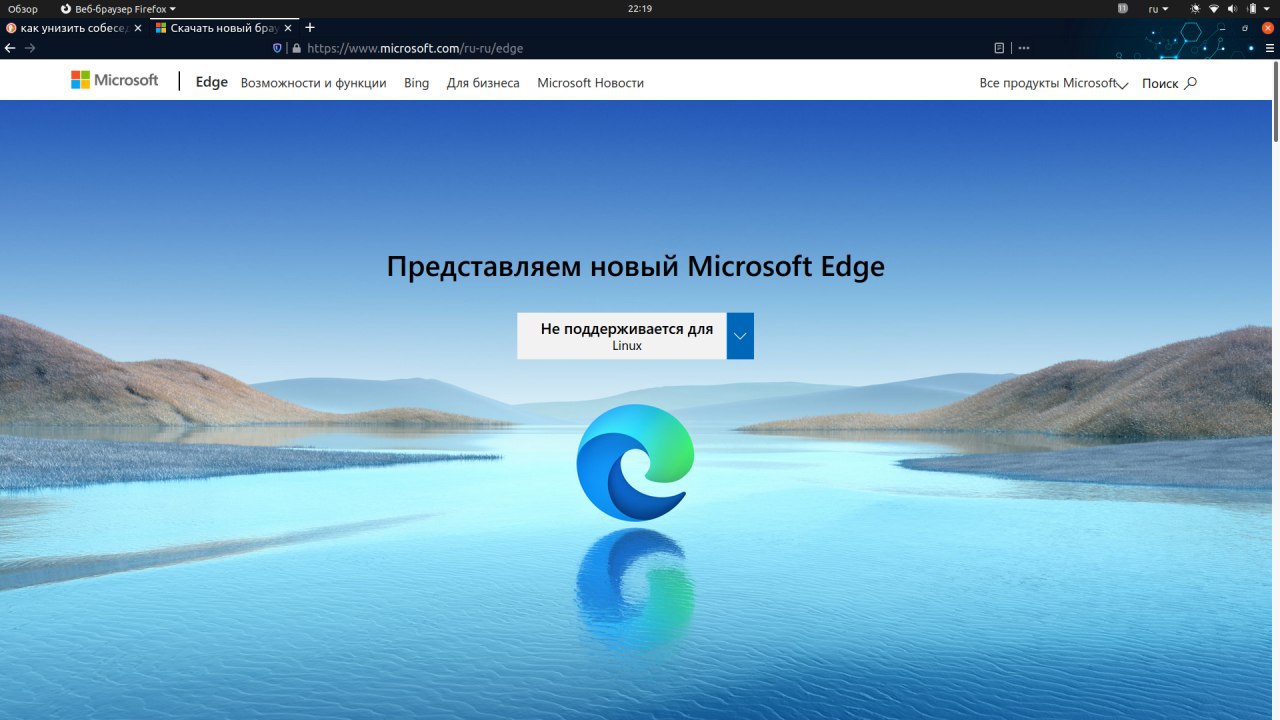This screenshot has height=720, width=1280.
Task: Click the Поиск search button
Action: pos(1169,83)
